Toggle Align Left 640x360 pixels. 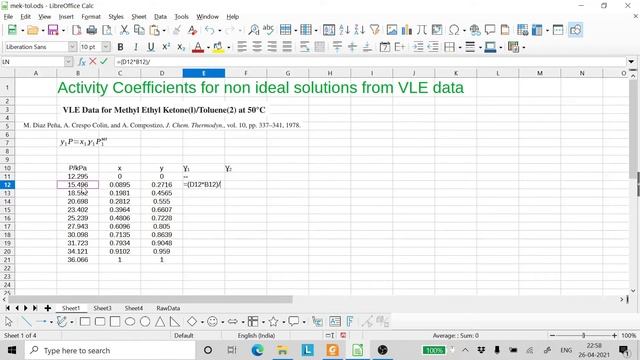[x=242, y=47]
